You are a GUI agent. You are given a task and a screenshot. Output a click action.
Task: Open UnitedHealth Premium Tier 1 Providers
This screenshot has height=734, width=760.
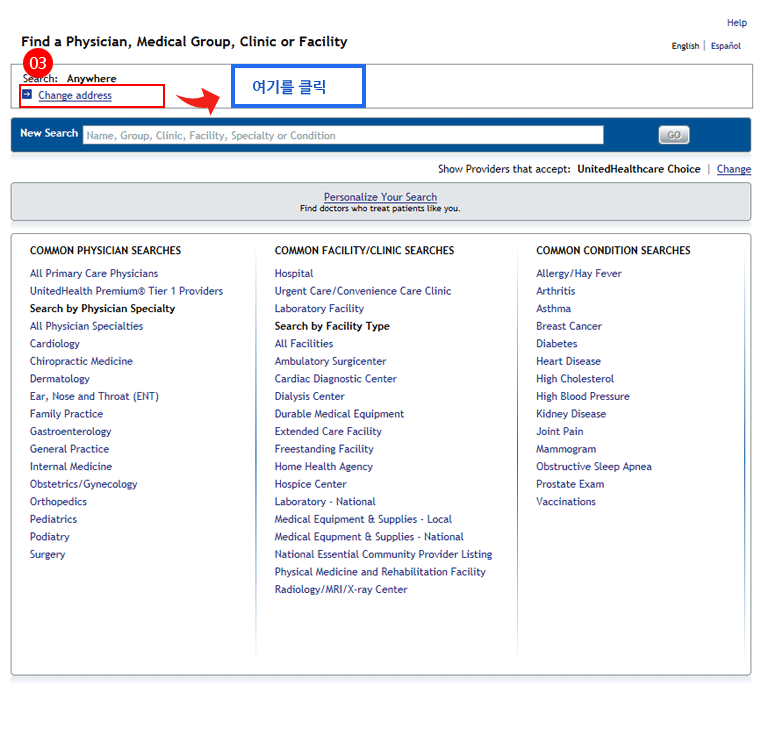[x=126, y=291]
